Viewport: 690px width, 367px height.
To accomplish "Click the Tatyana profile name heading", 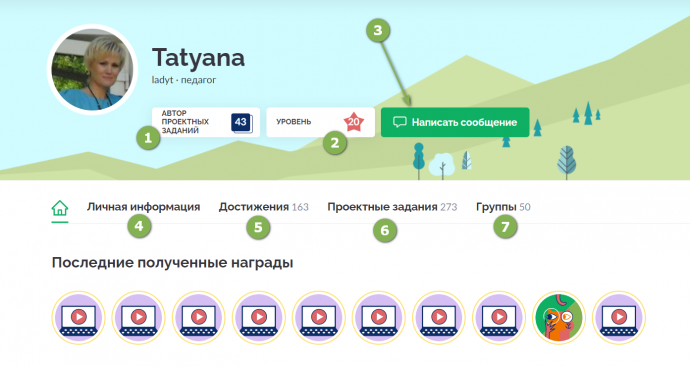I will (198, 58).
